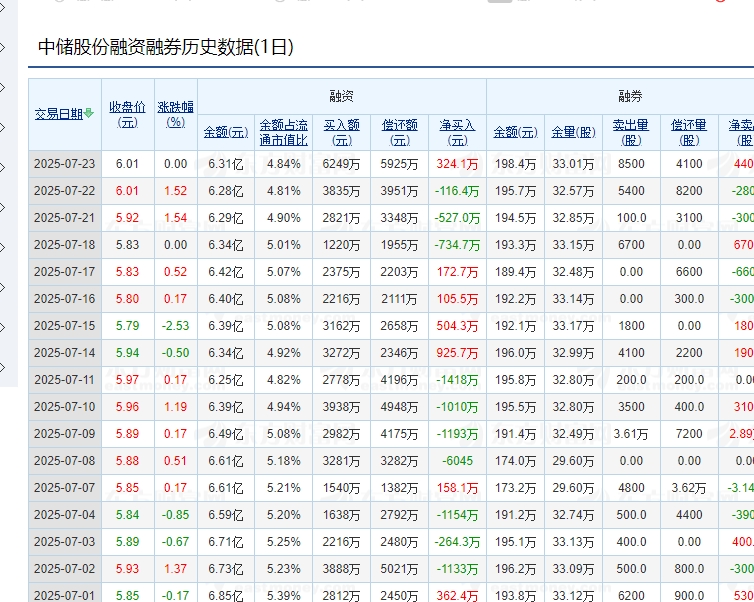Select the 2025-07-03 date cell
This screenshot has width=754, height=602.
[64, 541]
